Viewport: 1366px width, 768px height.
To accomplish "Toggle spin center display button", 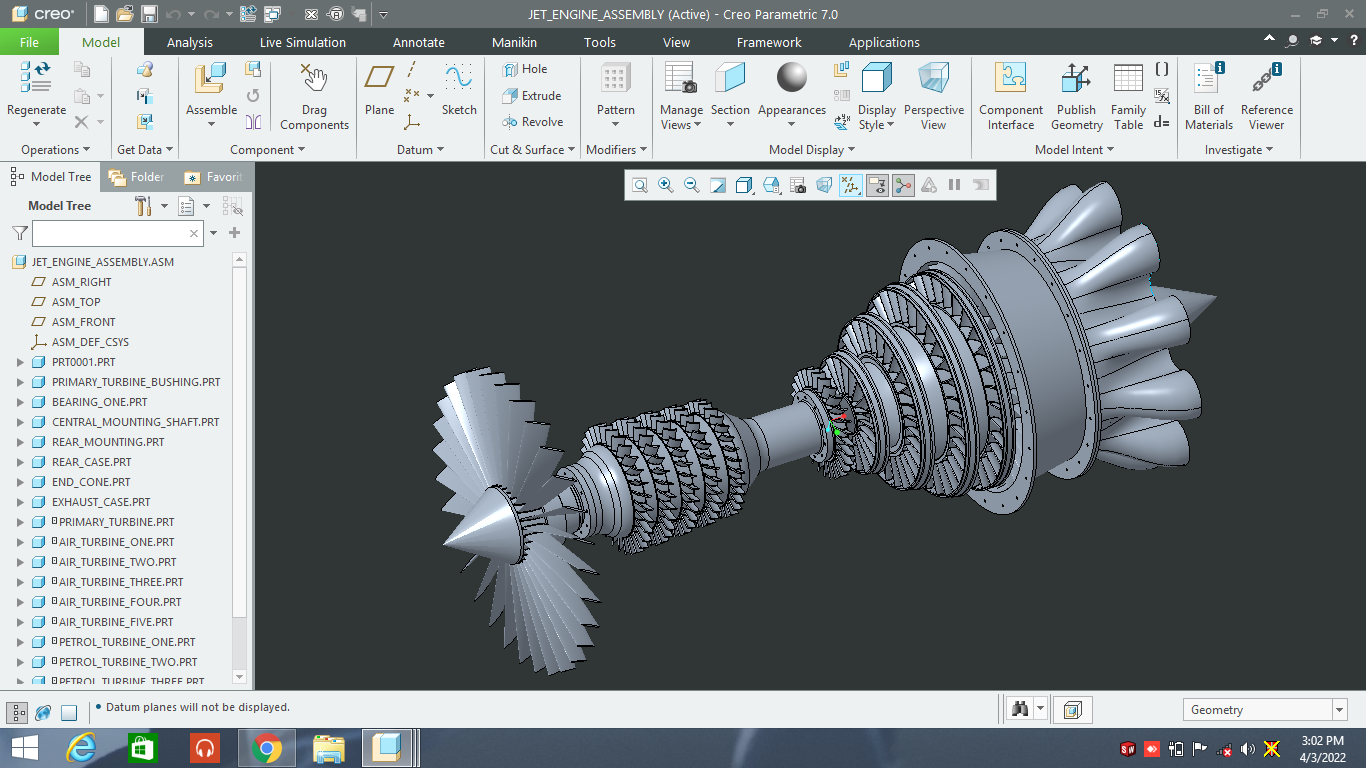I will tap(903, 185).
